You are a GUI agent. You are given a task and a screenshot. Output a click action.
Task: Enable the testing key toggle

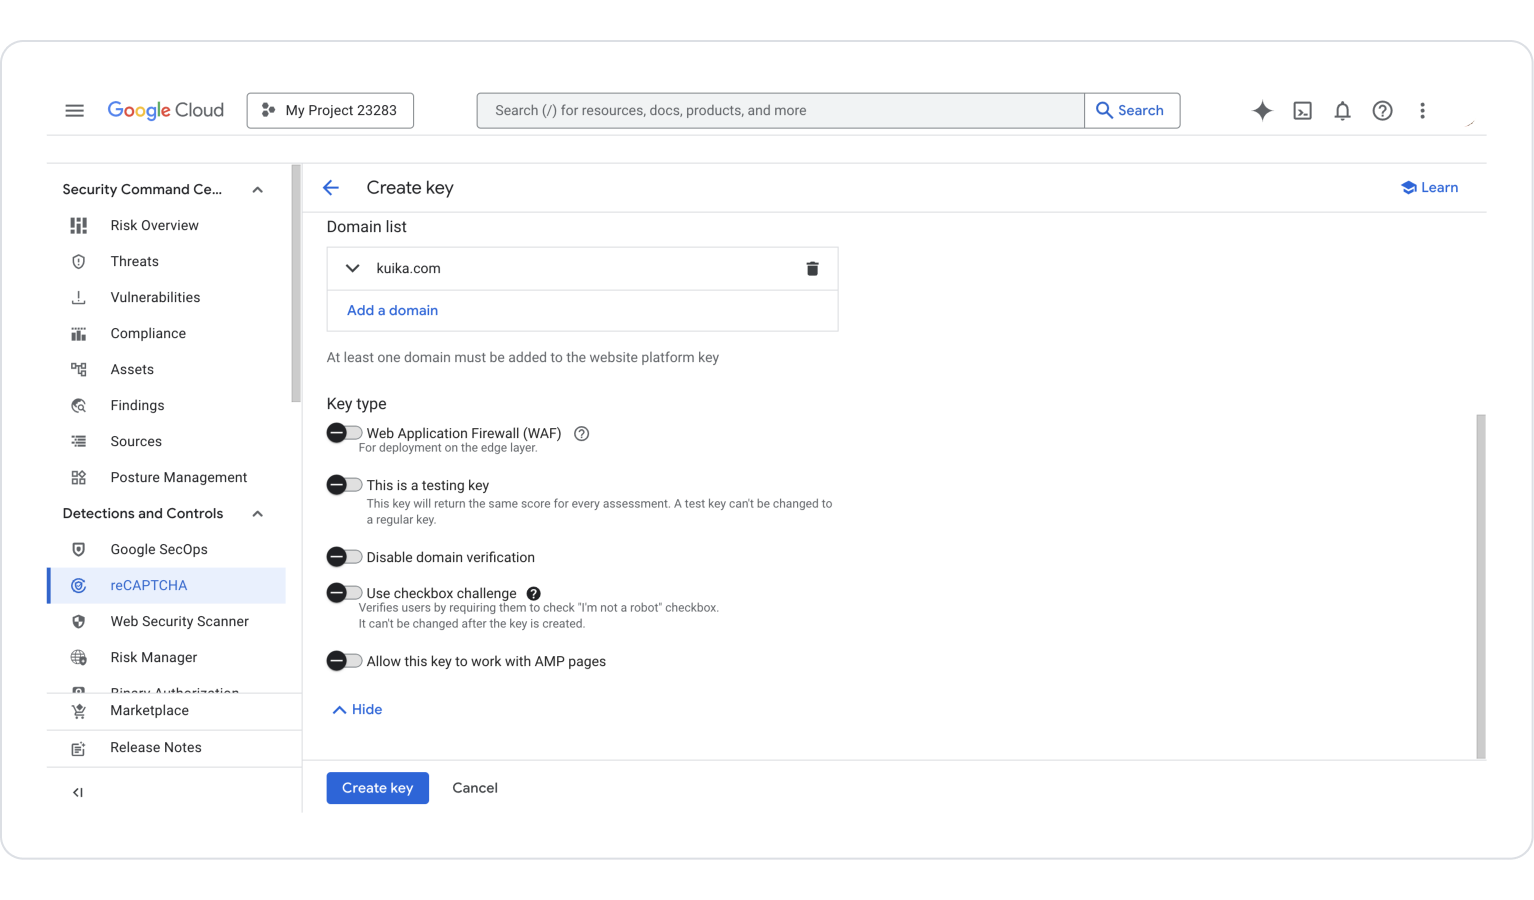pos(344,485)
